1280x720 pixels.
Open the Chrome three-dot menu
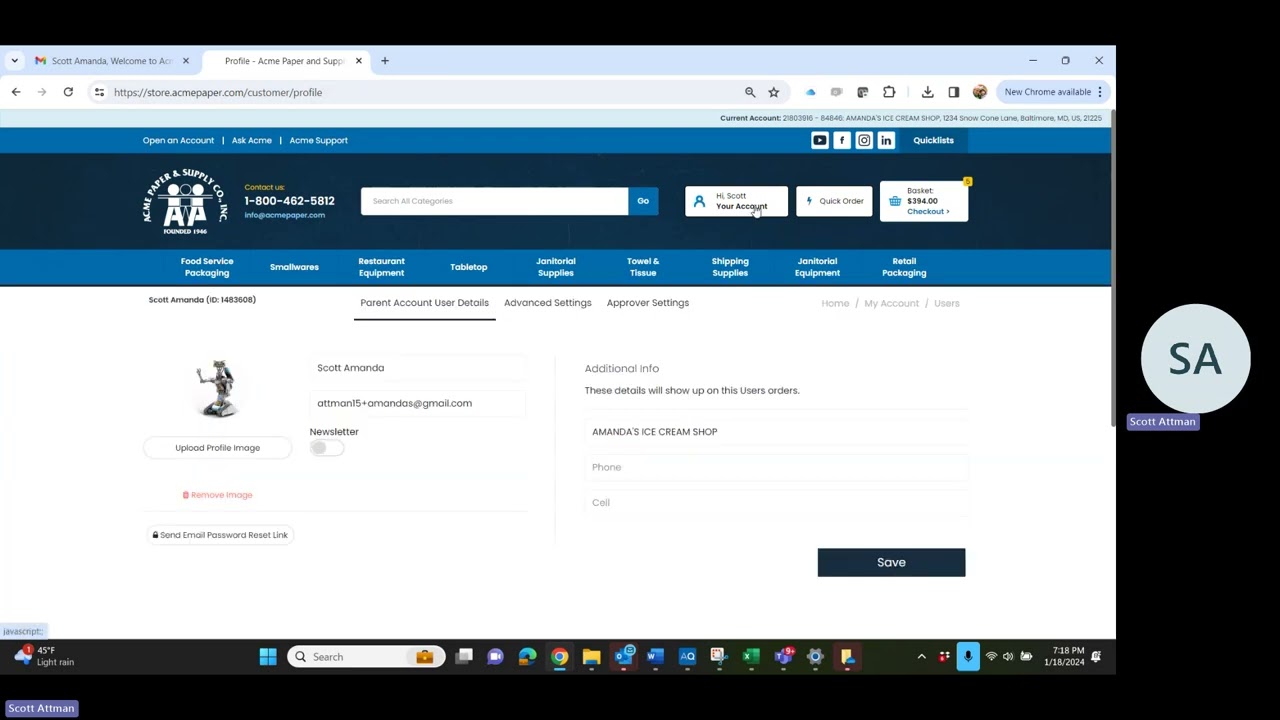pyautogui.click(x=1099, y=92)
